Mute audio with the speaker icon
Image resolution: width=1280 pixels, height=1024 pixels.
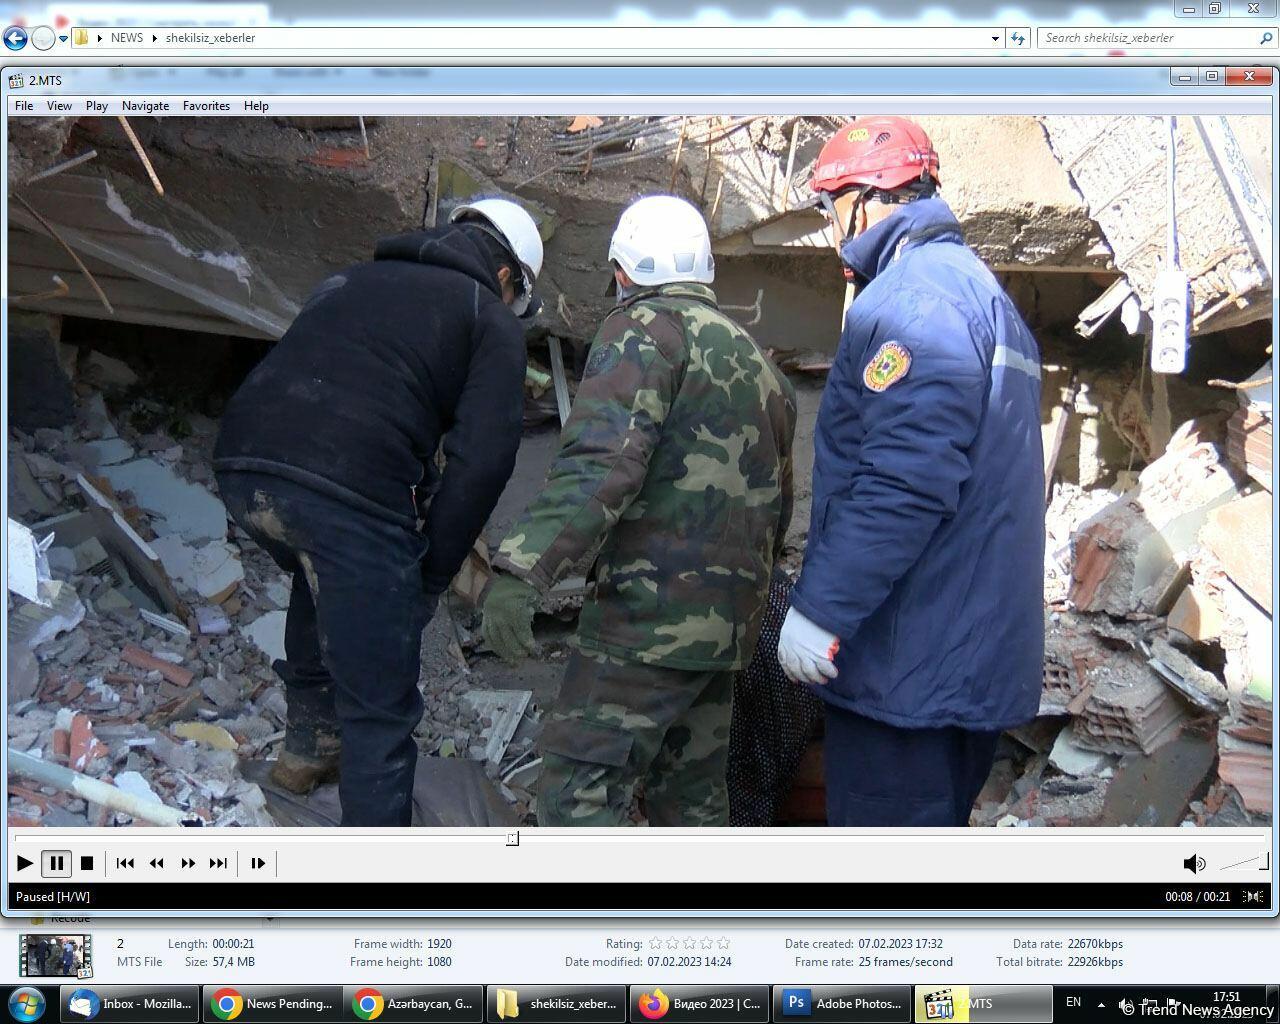coord(1193,863)
